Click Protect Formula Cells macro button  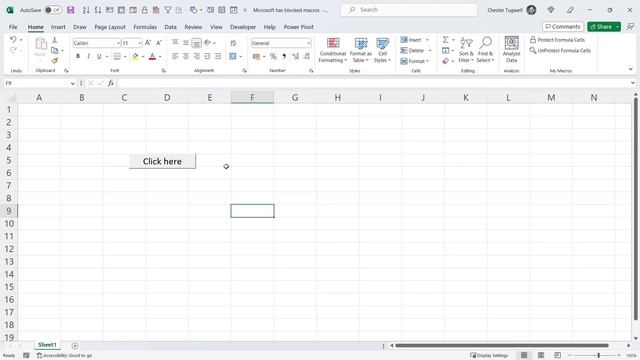(557, 40)
